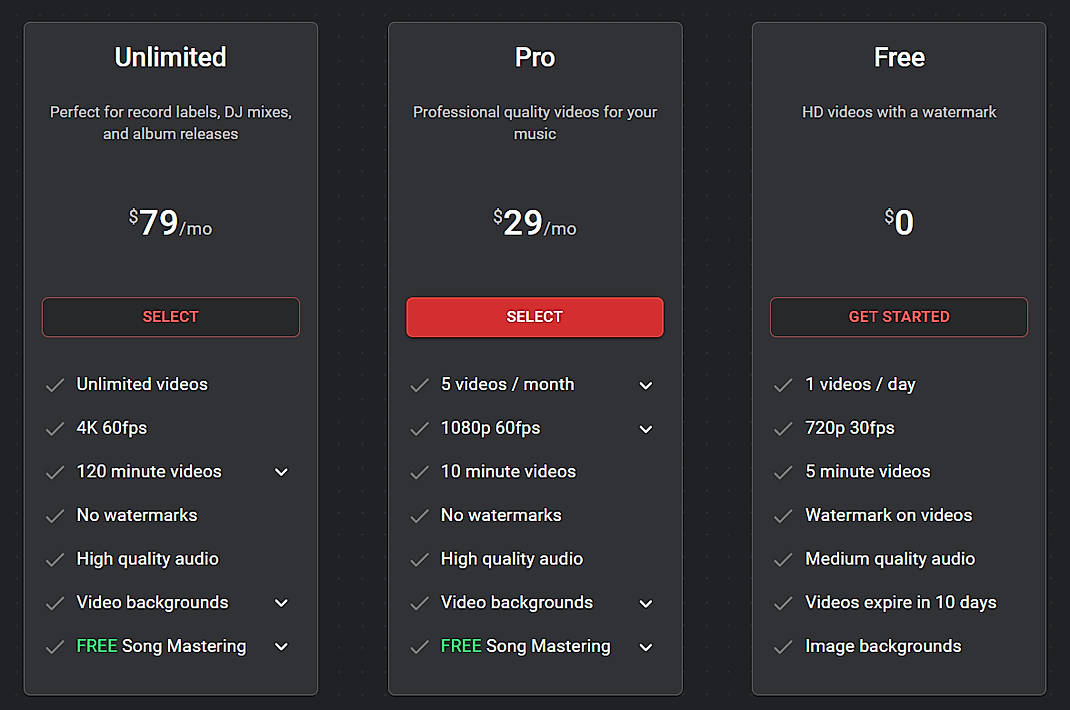Click '720p 30fps' feature text
Screen dimensions: 1070x710
point(850,428)
